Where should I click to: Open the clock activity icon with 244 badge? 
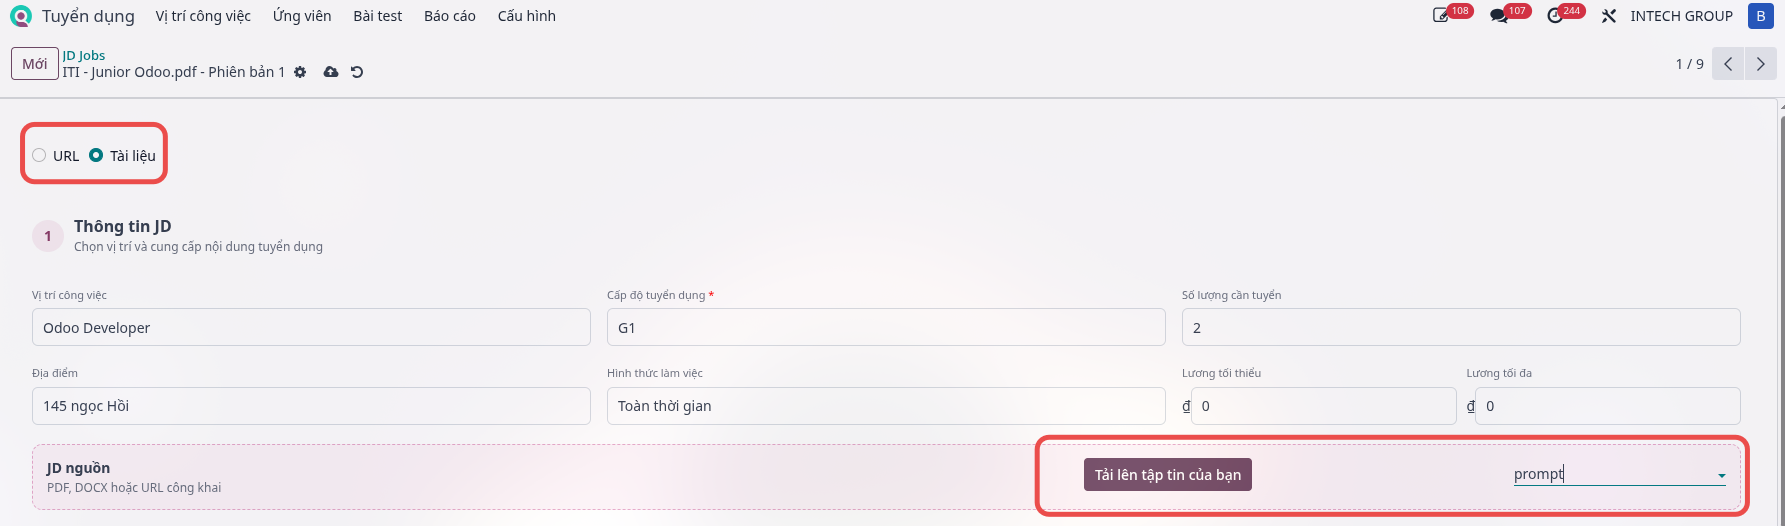1555,16
